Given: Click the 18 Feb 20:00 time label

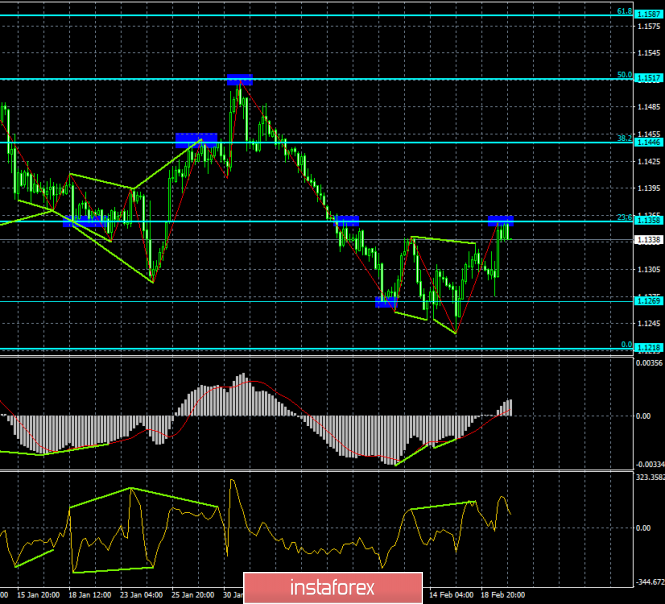Looking at the screenshot, I should click(x=503, y=595).
